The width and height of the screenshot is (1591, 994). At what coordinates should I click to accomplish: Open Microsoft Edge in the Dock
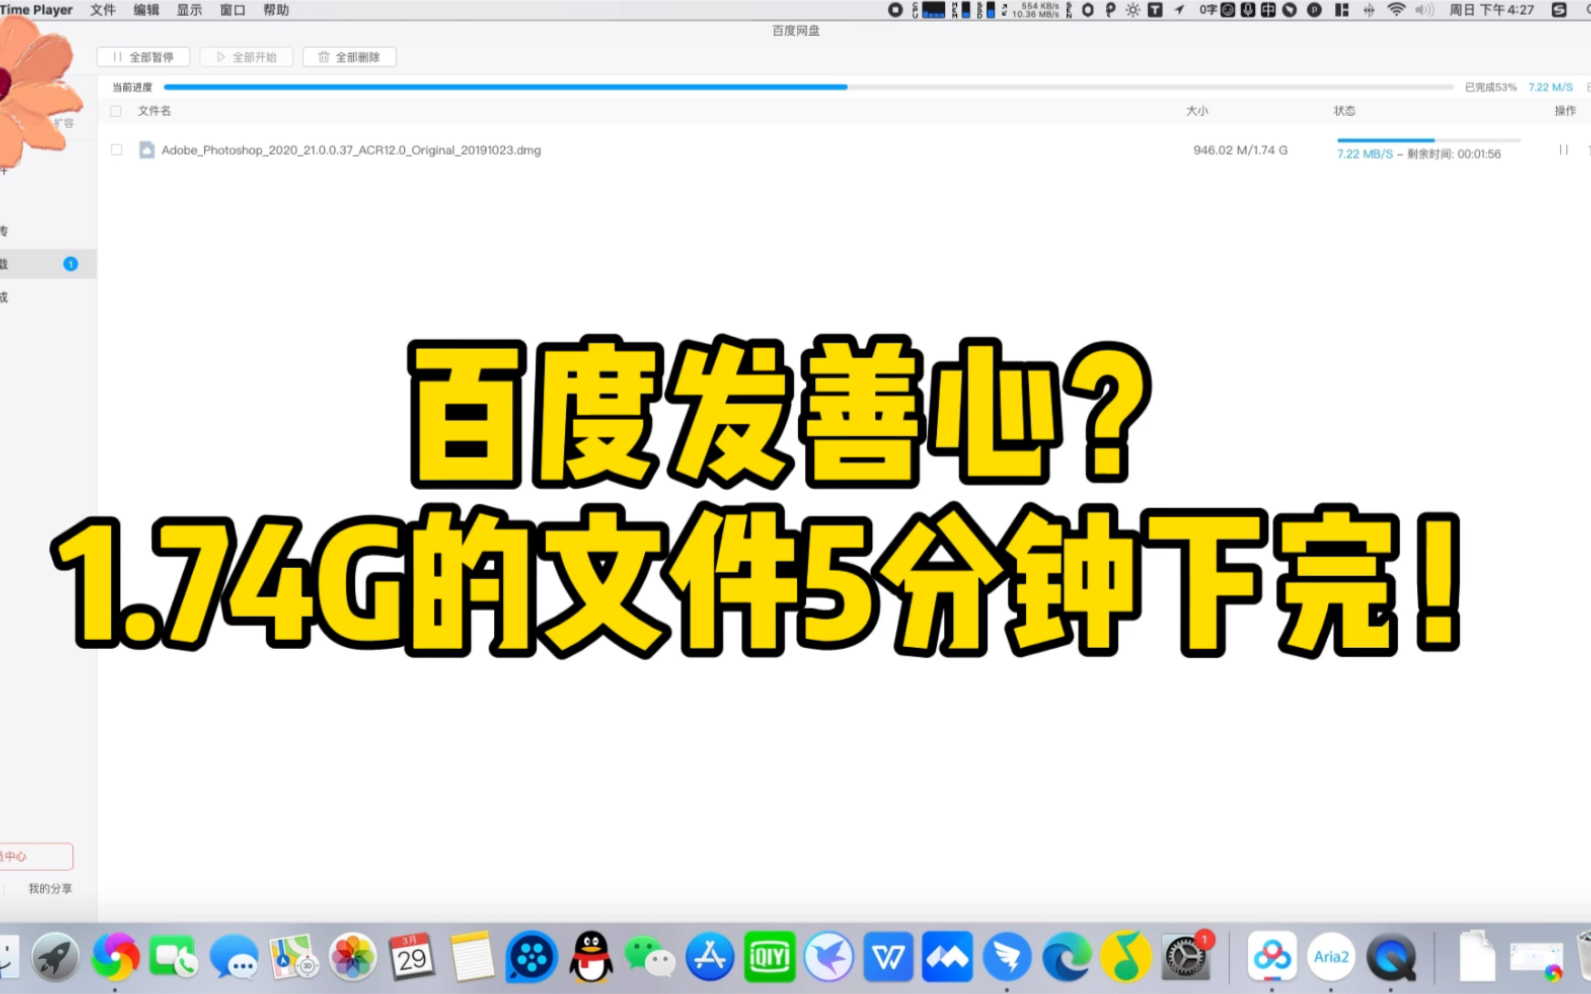pyautogui.click(x=1067, y=957)
